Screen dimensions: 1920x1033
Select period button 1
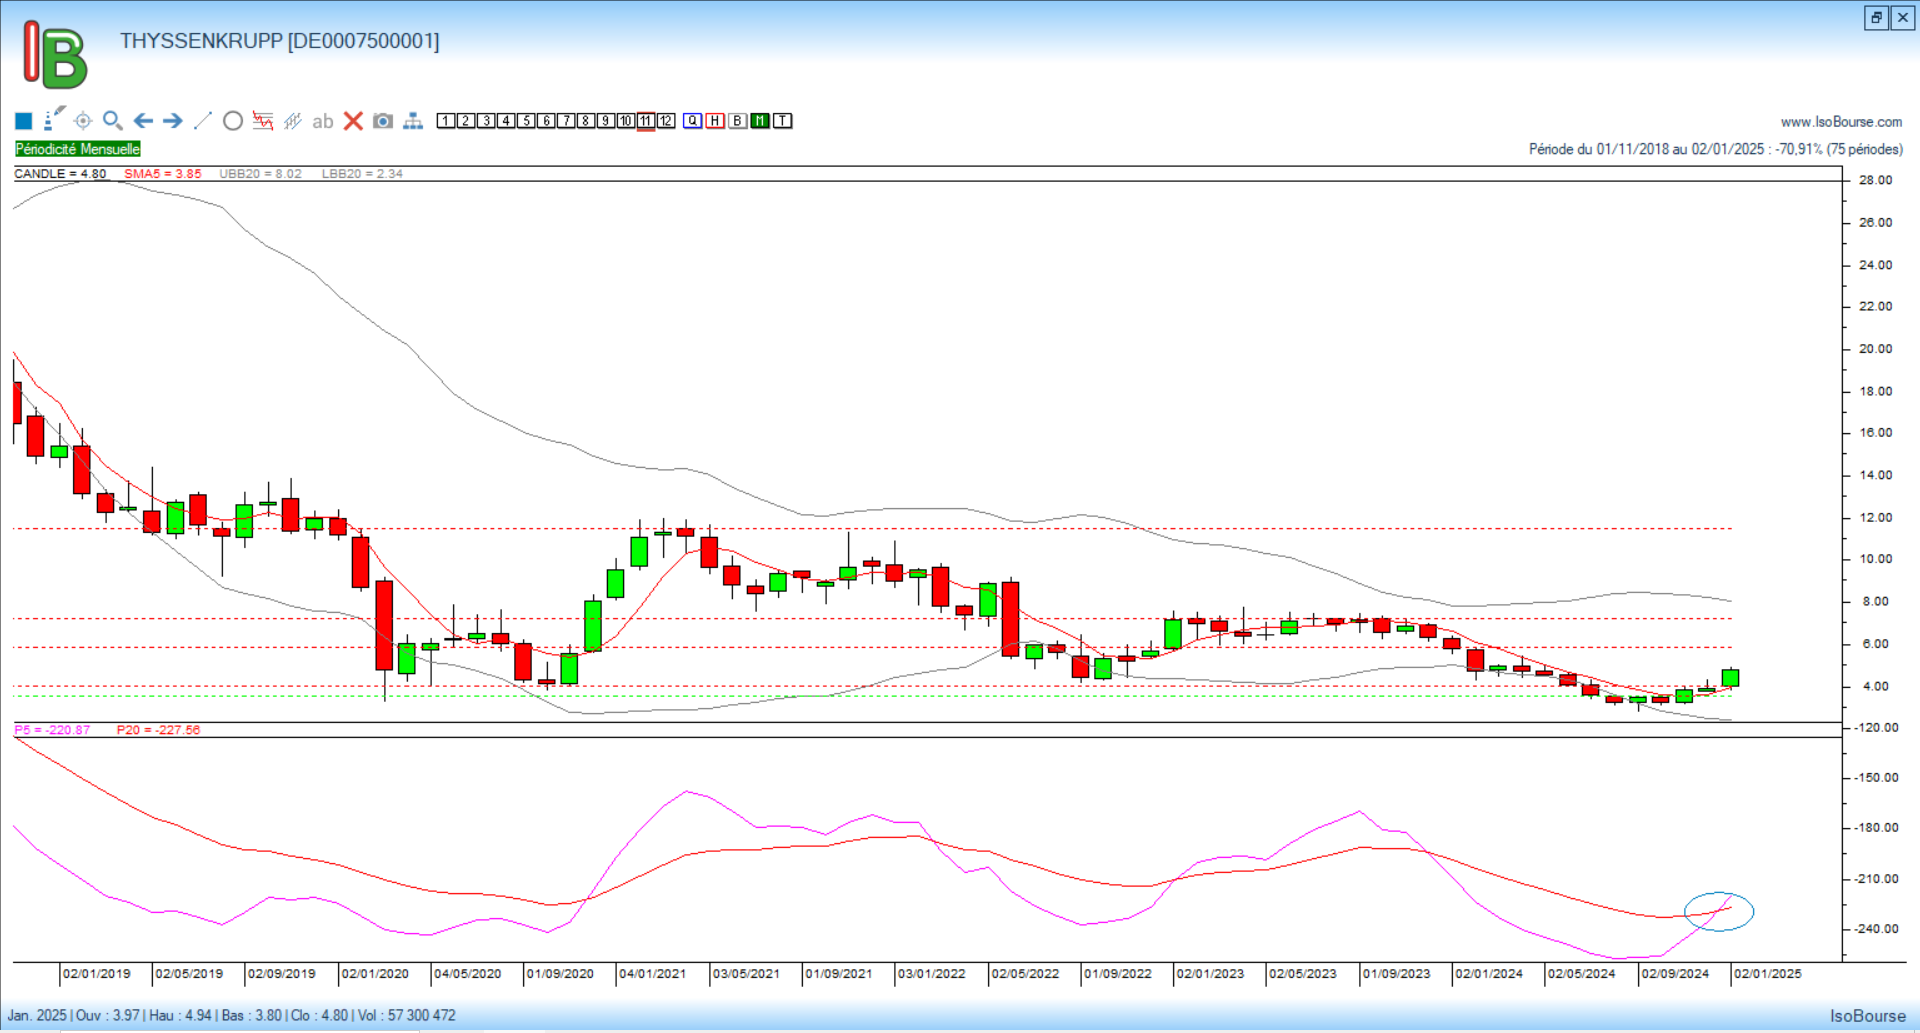(x=446, y=121)
